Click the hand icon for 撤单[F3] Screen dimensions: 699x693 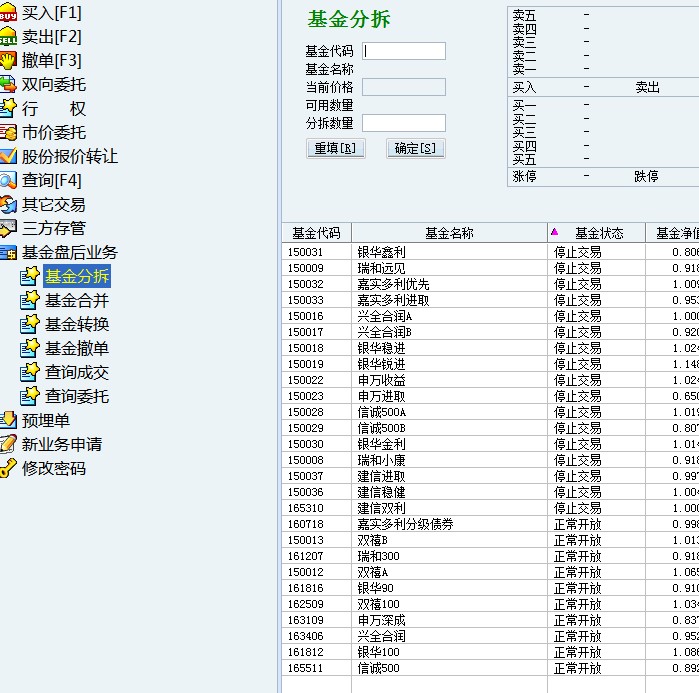(8, 61)
